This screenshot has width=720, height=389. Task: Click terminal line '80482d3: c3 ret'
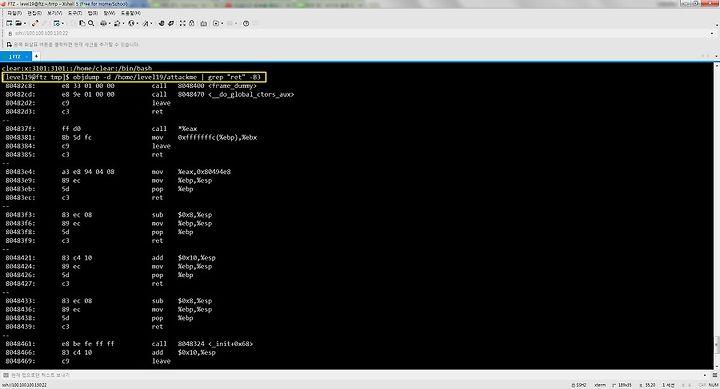[x=84, y=112]
